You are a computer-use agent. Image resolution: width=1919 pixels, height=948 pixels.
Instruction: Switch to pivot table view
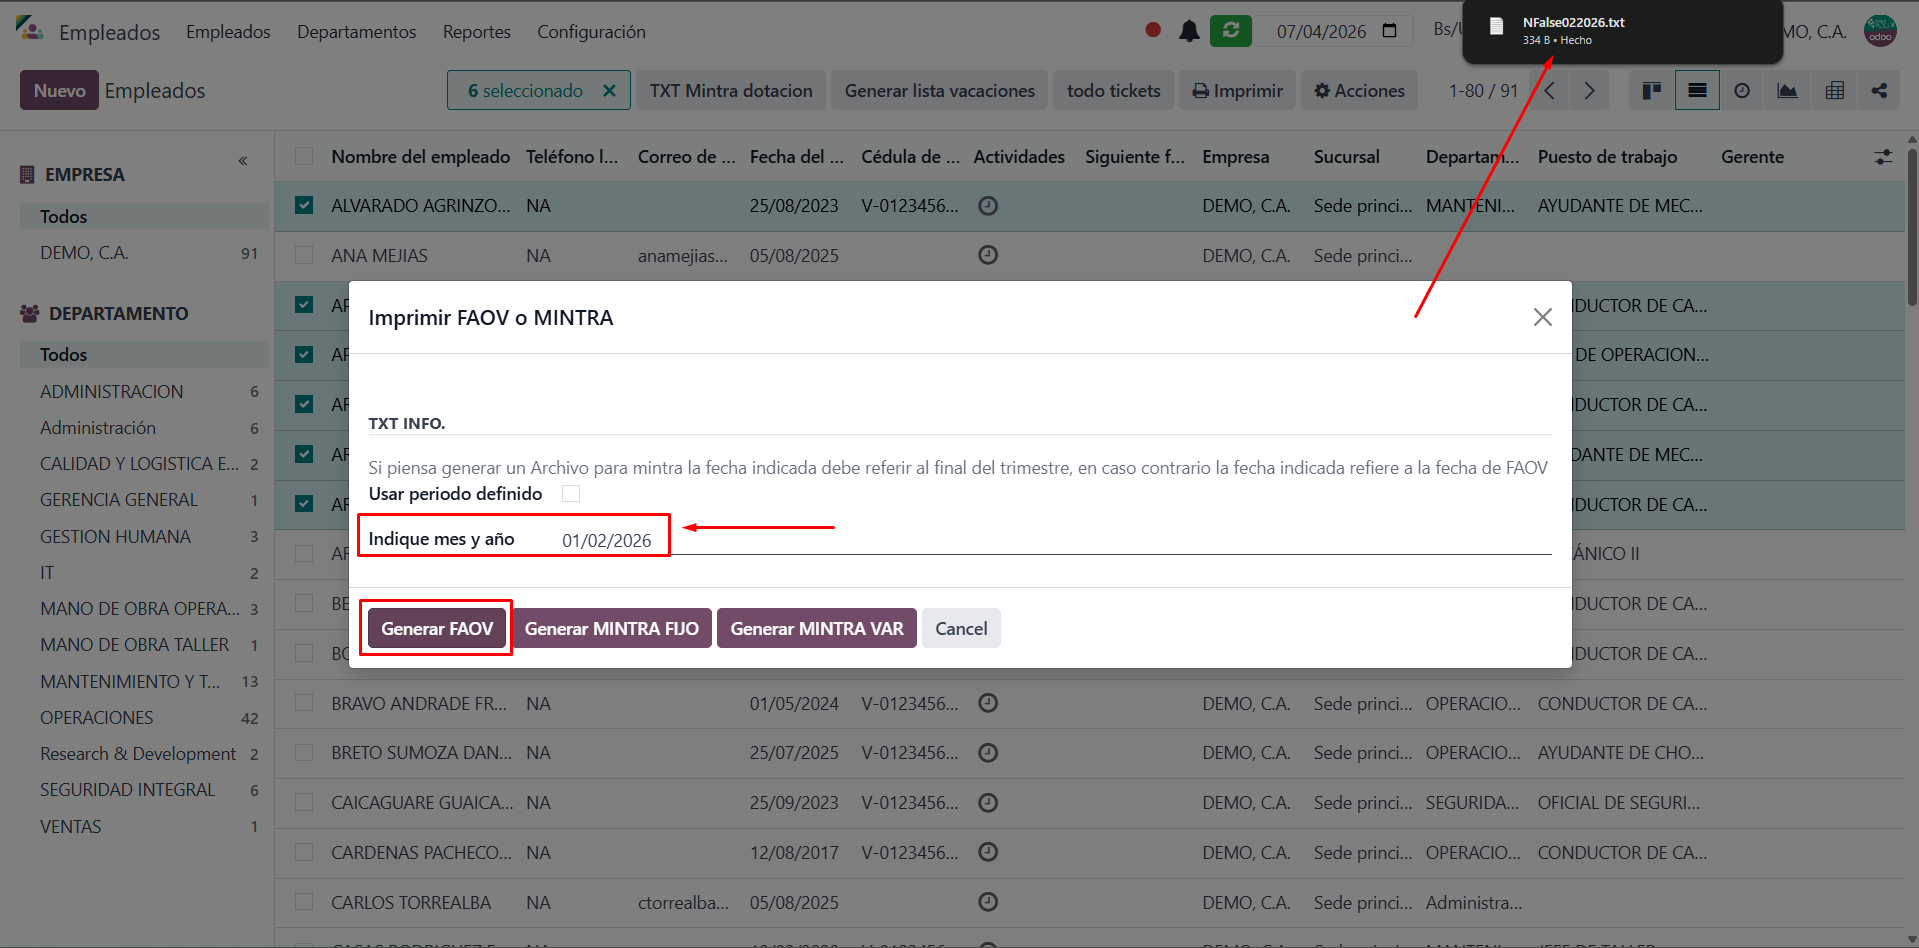click(1834, 91)
